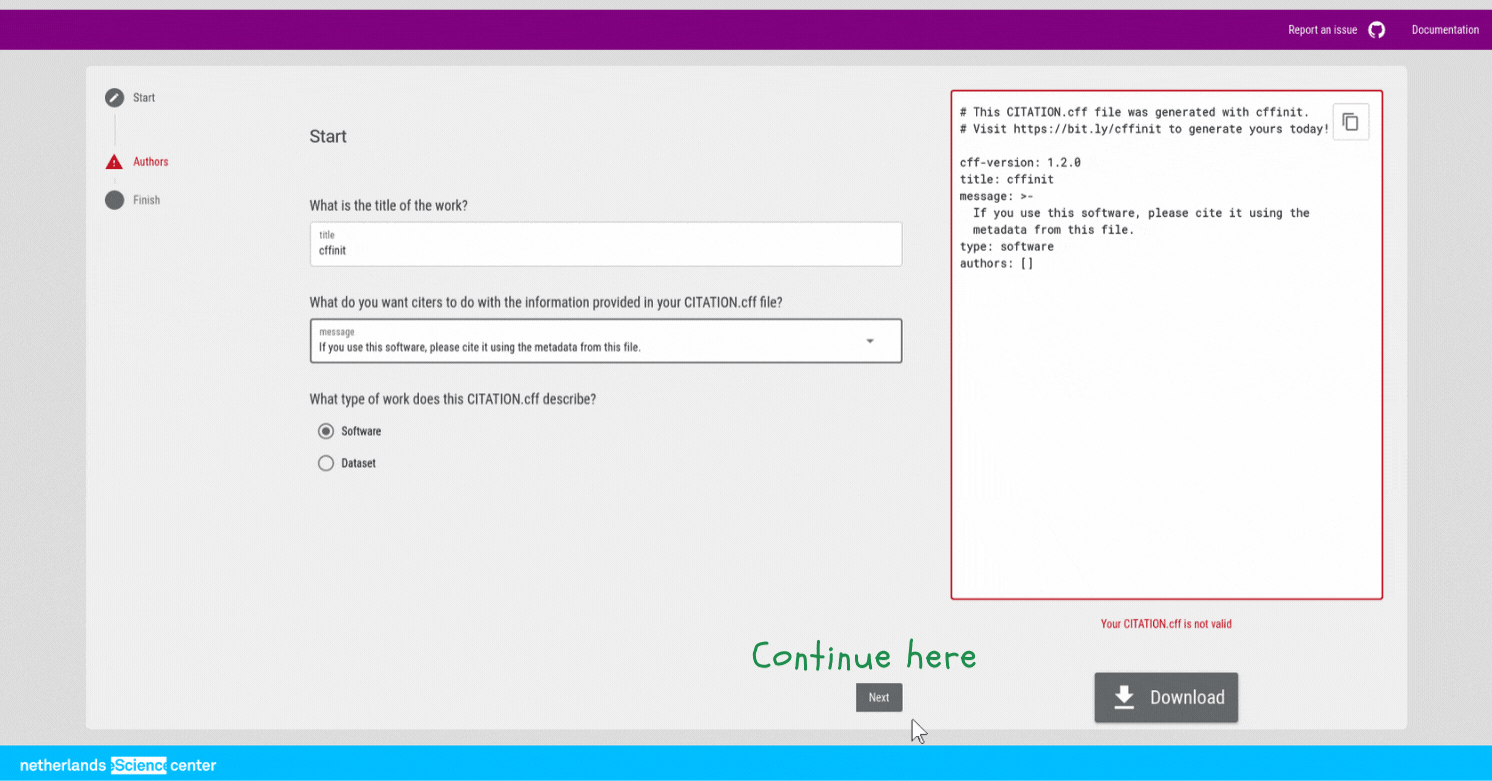Screen dimensions: 1492x781
Task: Click the red warning triangle Authors icon
Action: 114,162
